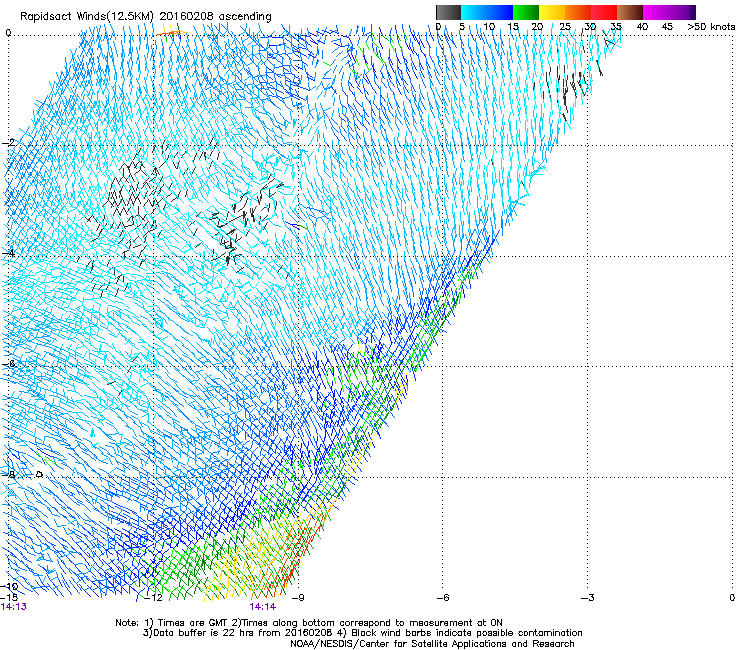The width and height of the screenshot is (740, 650).
Task: Click the title 'Rapidscat Winds(12.5KM) 20160208 ascending'
Action: 146,16
